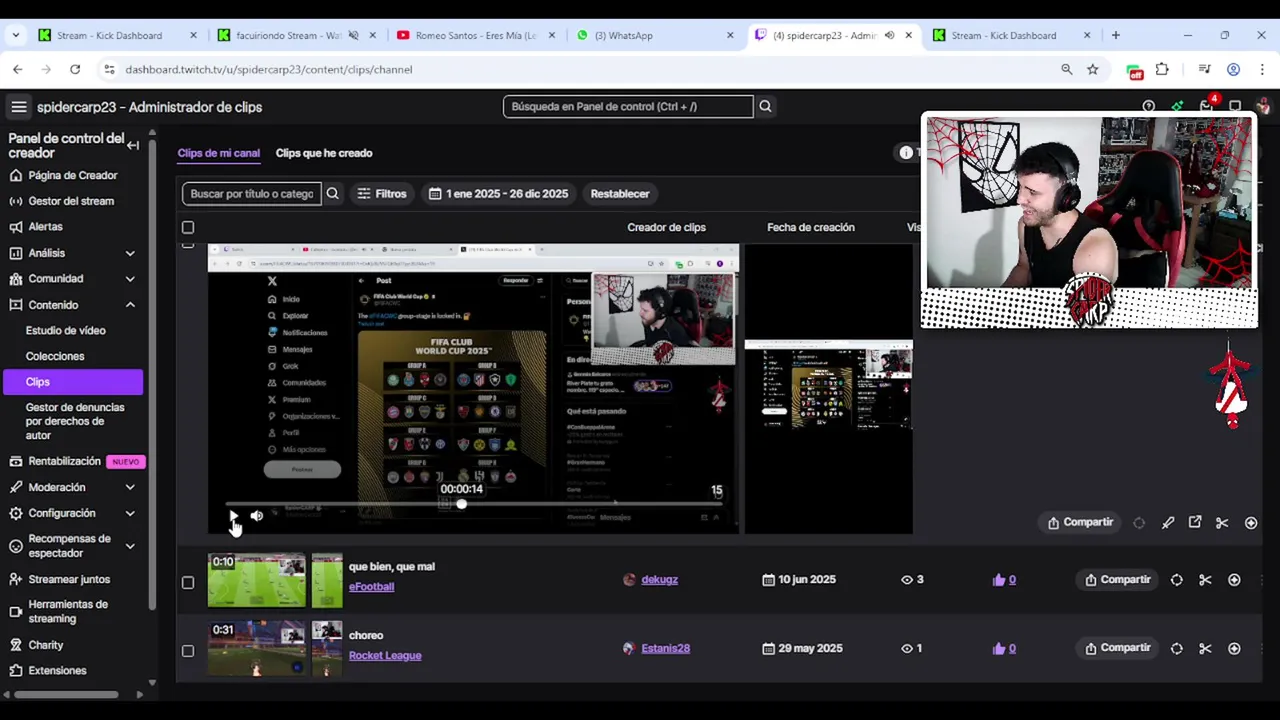This screenshot has width=1280, height=720.
Task: Expand the Moderación sidebar section
Action: coord(130,487)
